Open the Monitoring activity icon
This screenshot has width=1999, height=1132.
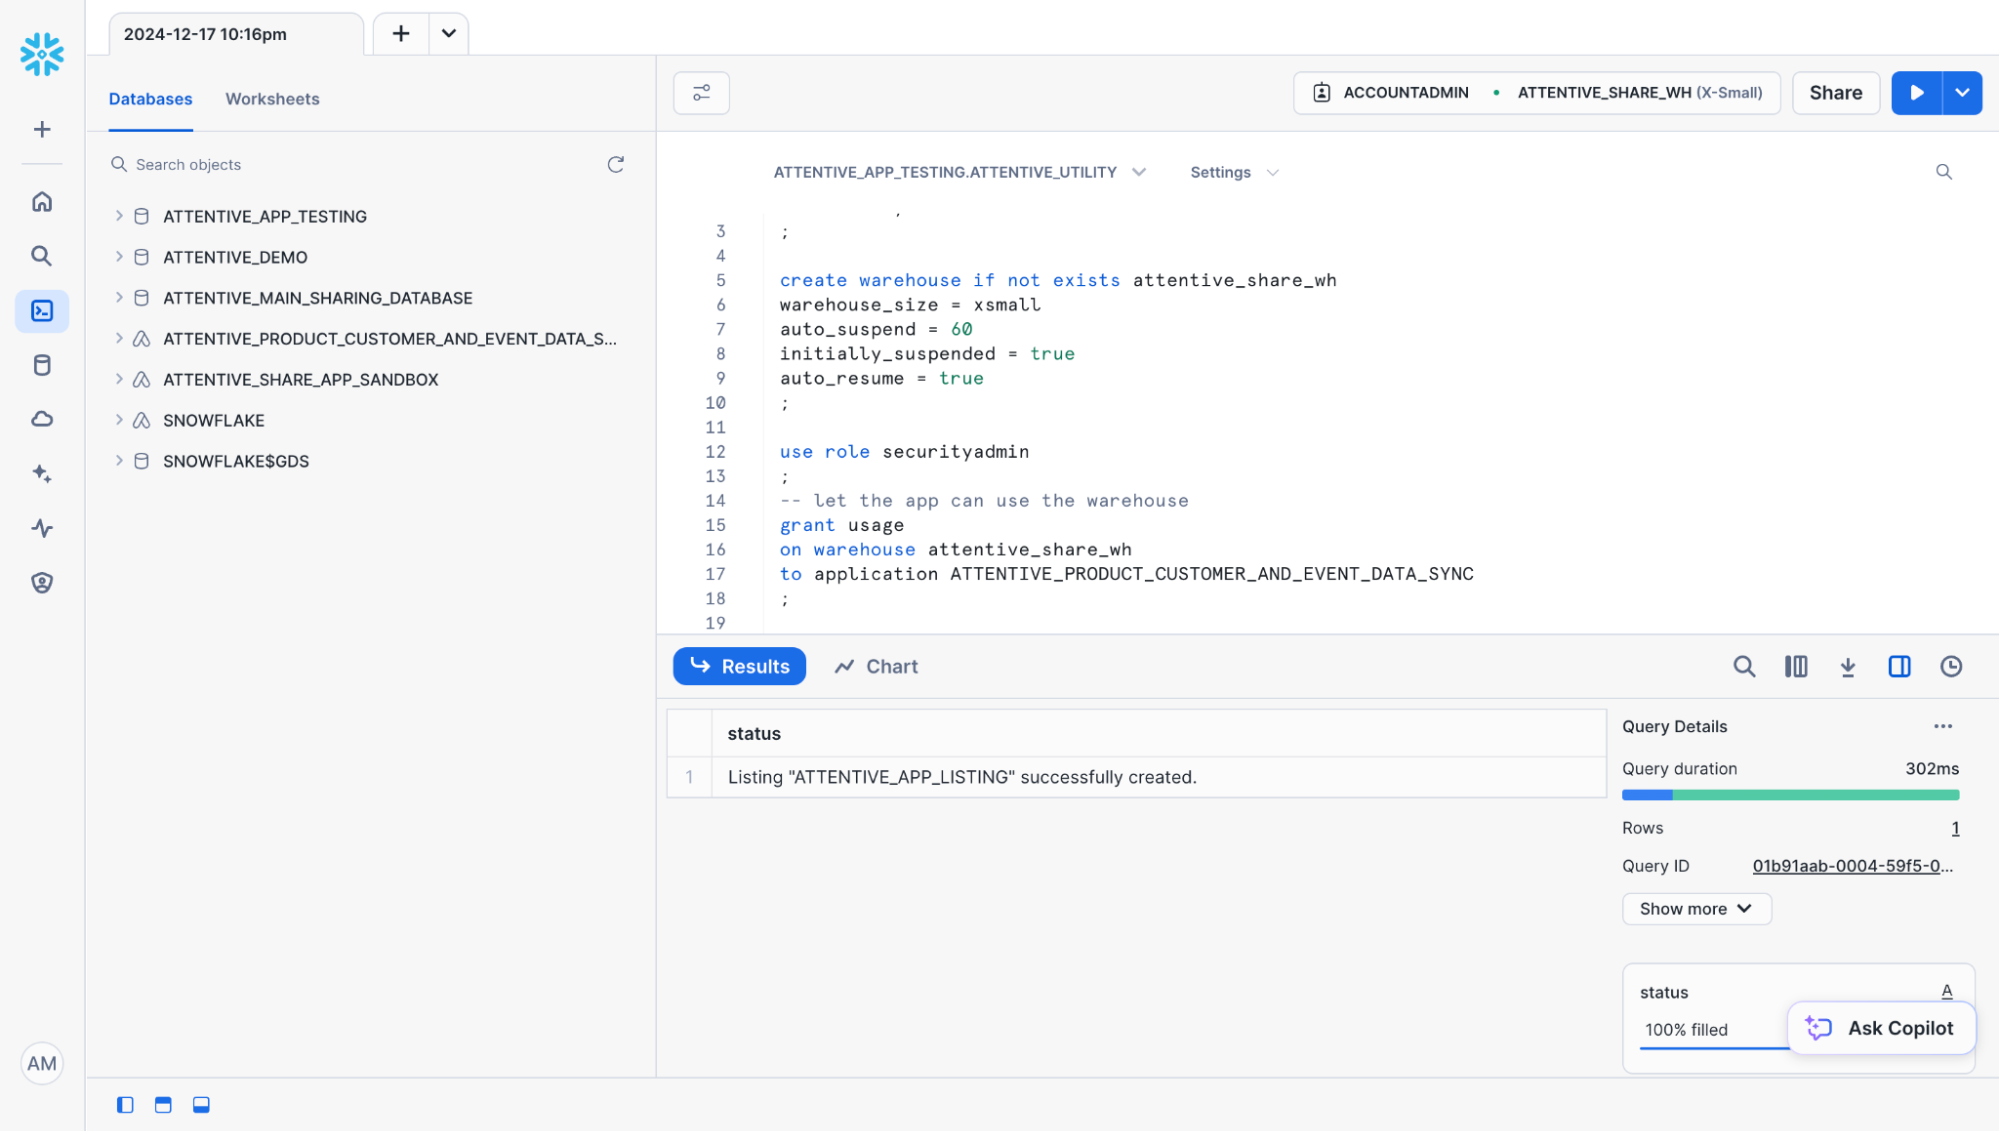[x=42, y=528]
